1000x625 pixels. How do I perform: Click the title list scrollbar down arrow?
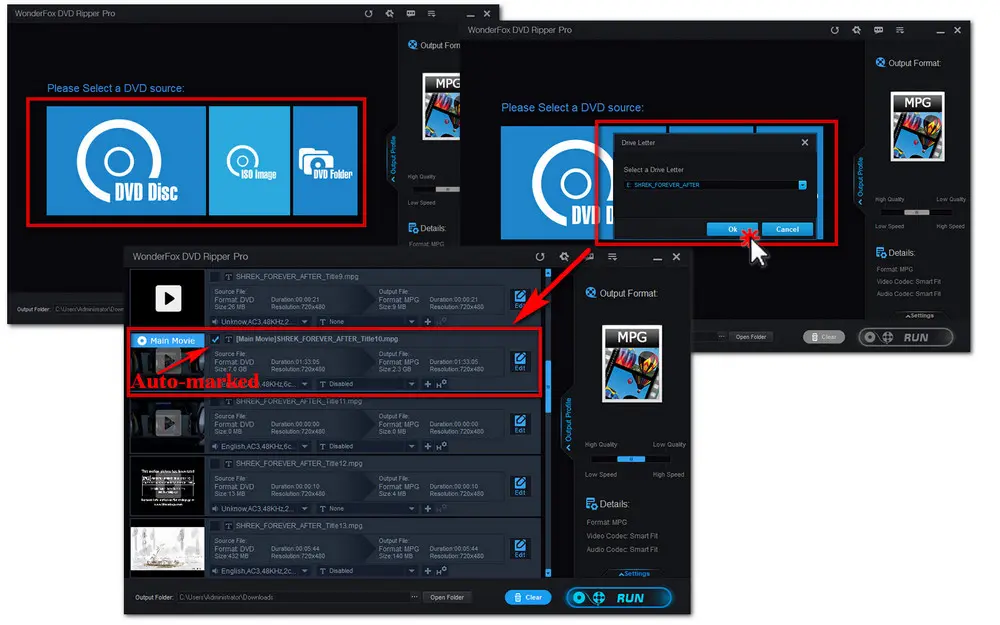tap(548, 573)
